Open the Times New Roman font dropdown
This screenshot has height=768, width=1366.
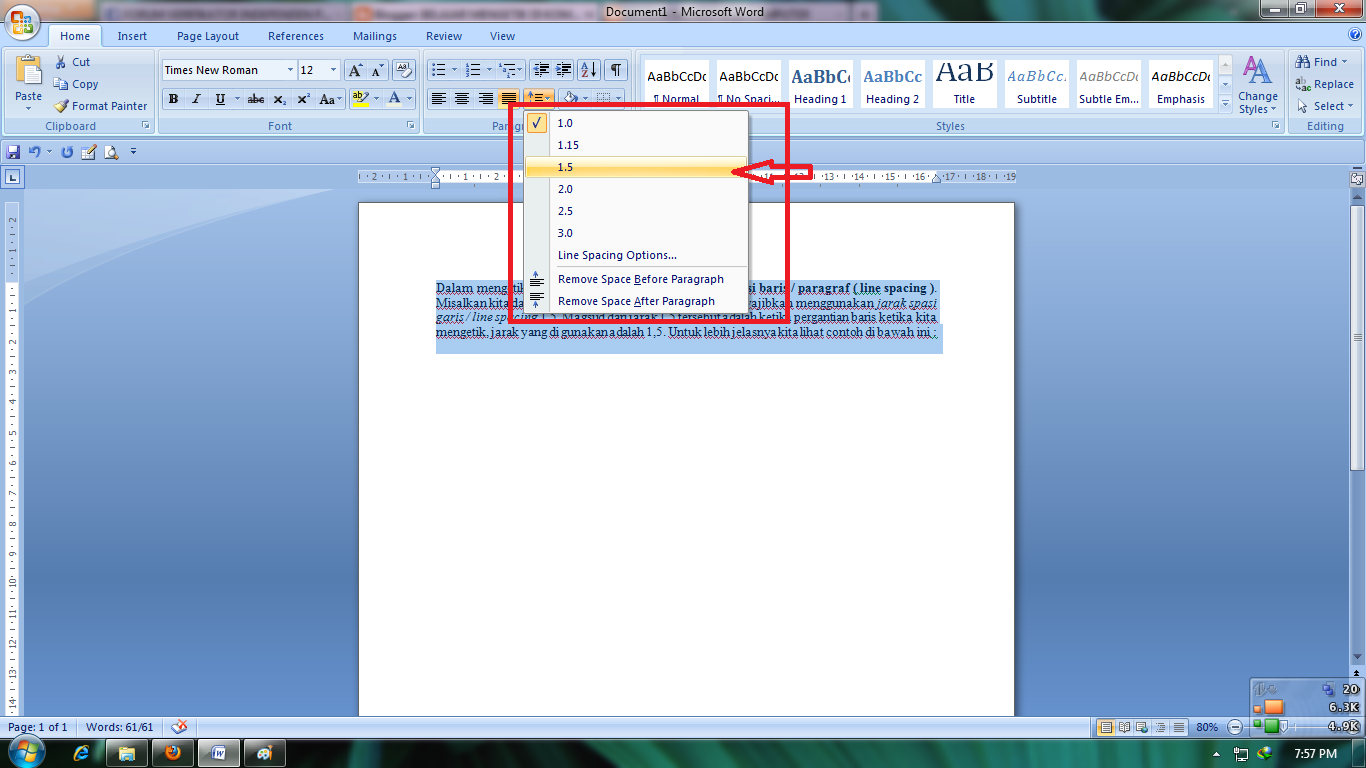click(x=291, y=70)
